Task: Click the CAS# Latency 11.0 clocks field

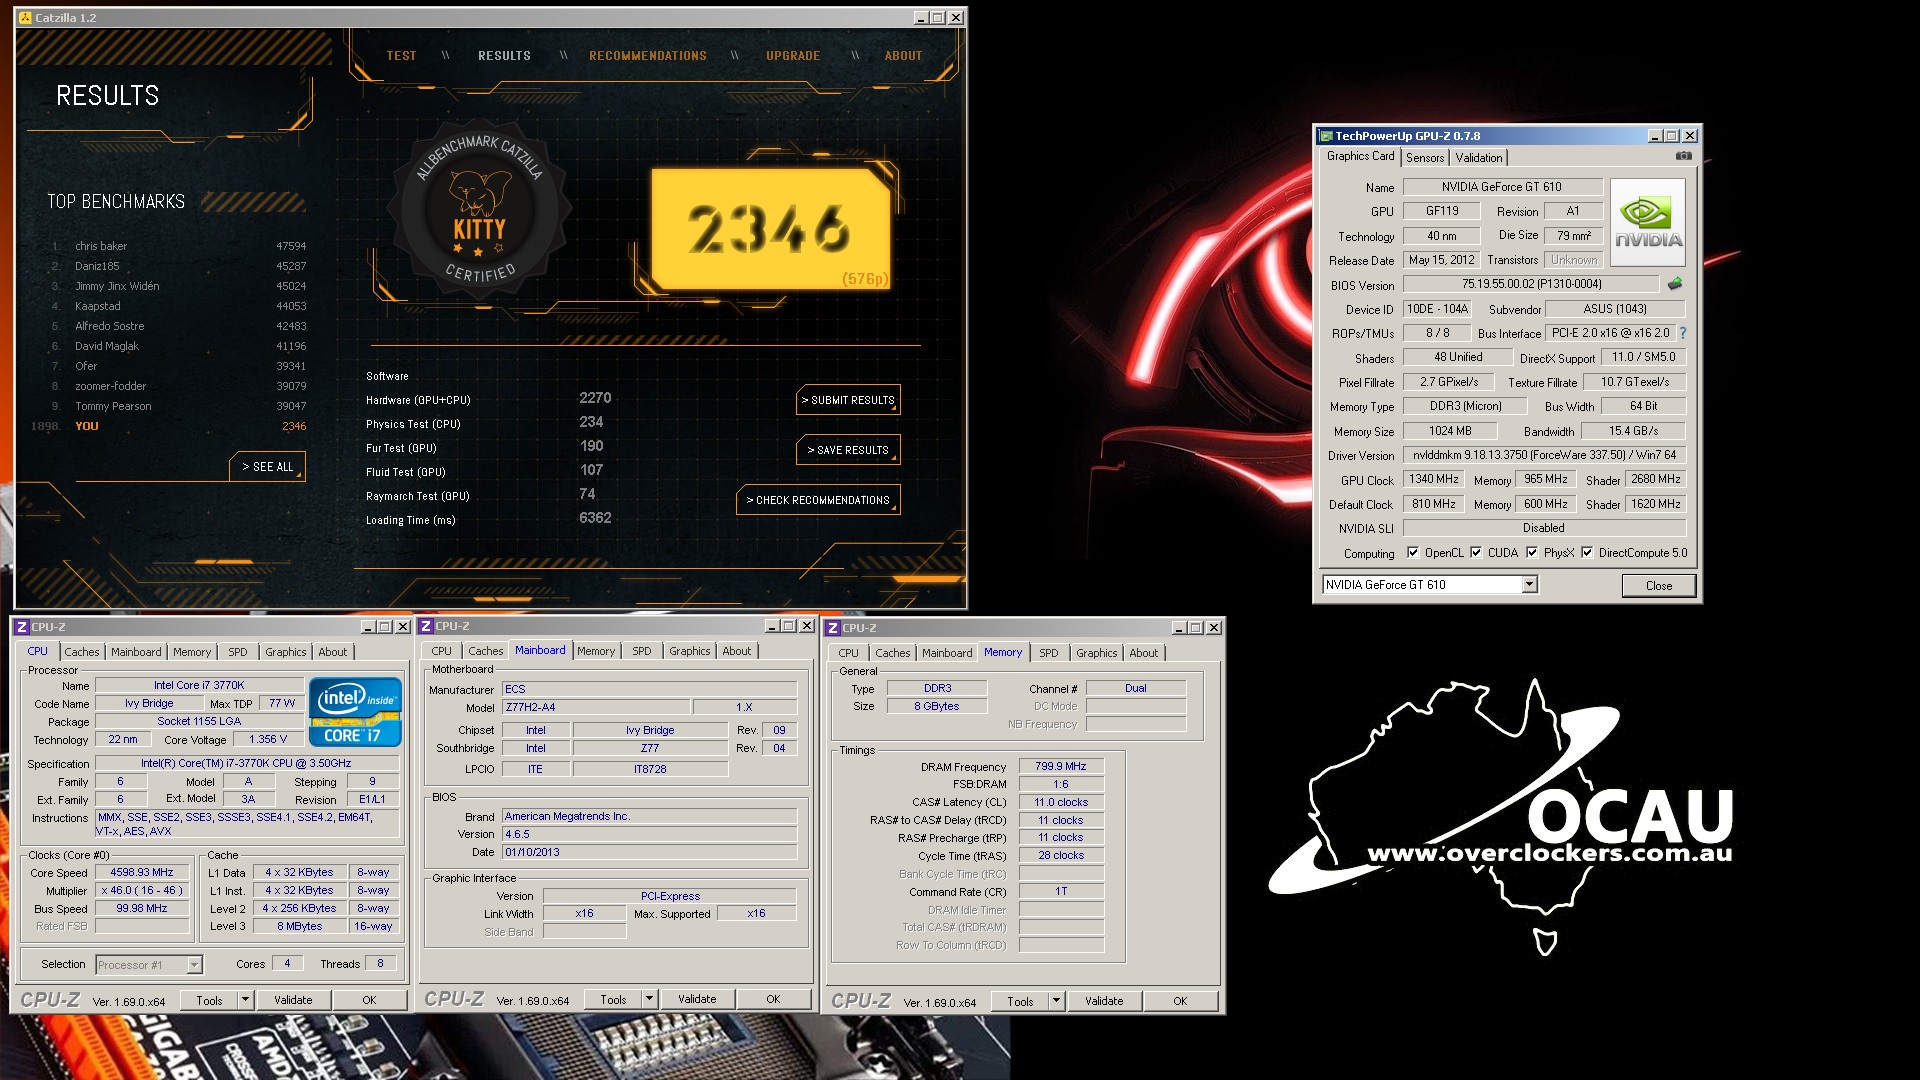Action: [1061, 803]
